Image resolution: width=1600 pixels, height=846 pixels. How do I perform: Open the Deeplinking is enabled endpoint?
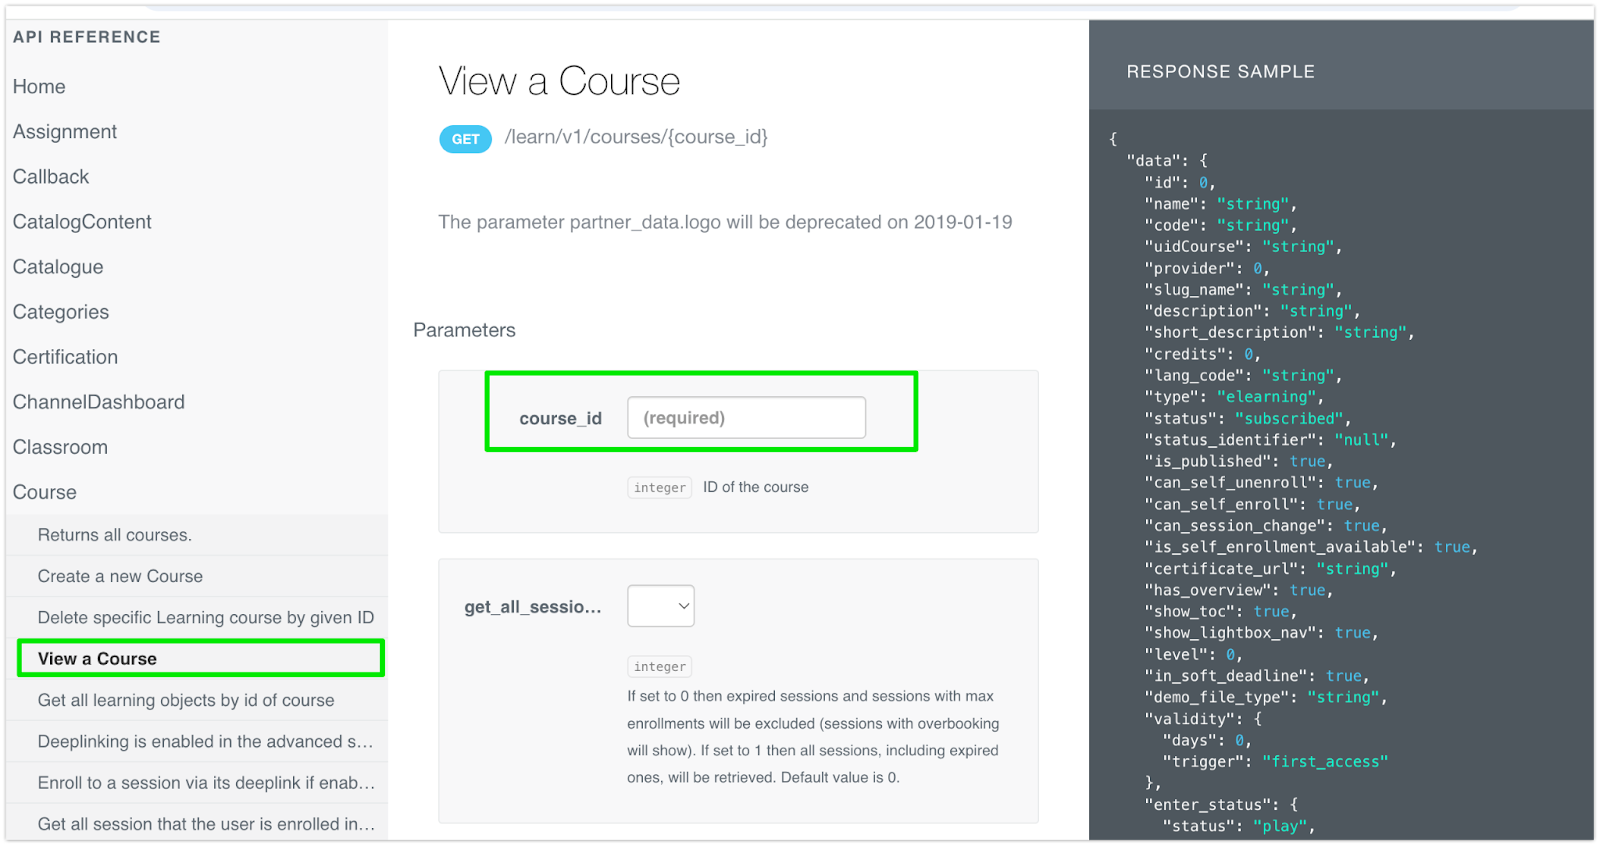[x=205, y=742]
